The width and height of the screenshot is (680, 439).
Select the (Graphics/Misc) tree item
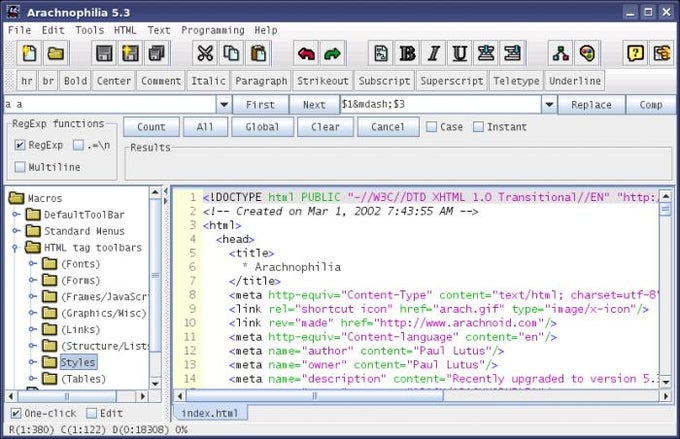(x=104, y=313)
